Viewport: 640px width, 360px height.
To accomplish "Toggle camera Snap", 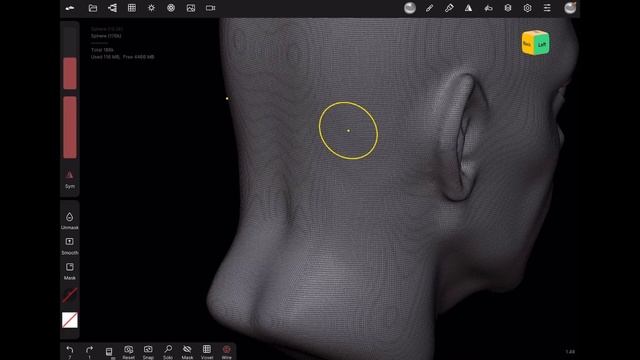I will tap(148, 352).
